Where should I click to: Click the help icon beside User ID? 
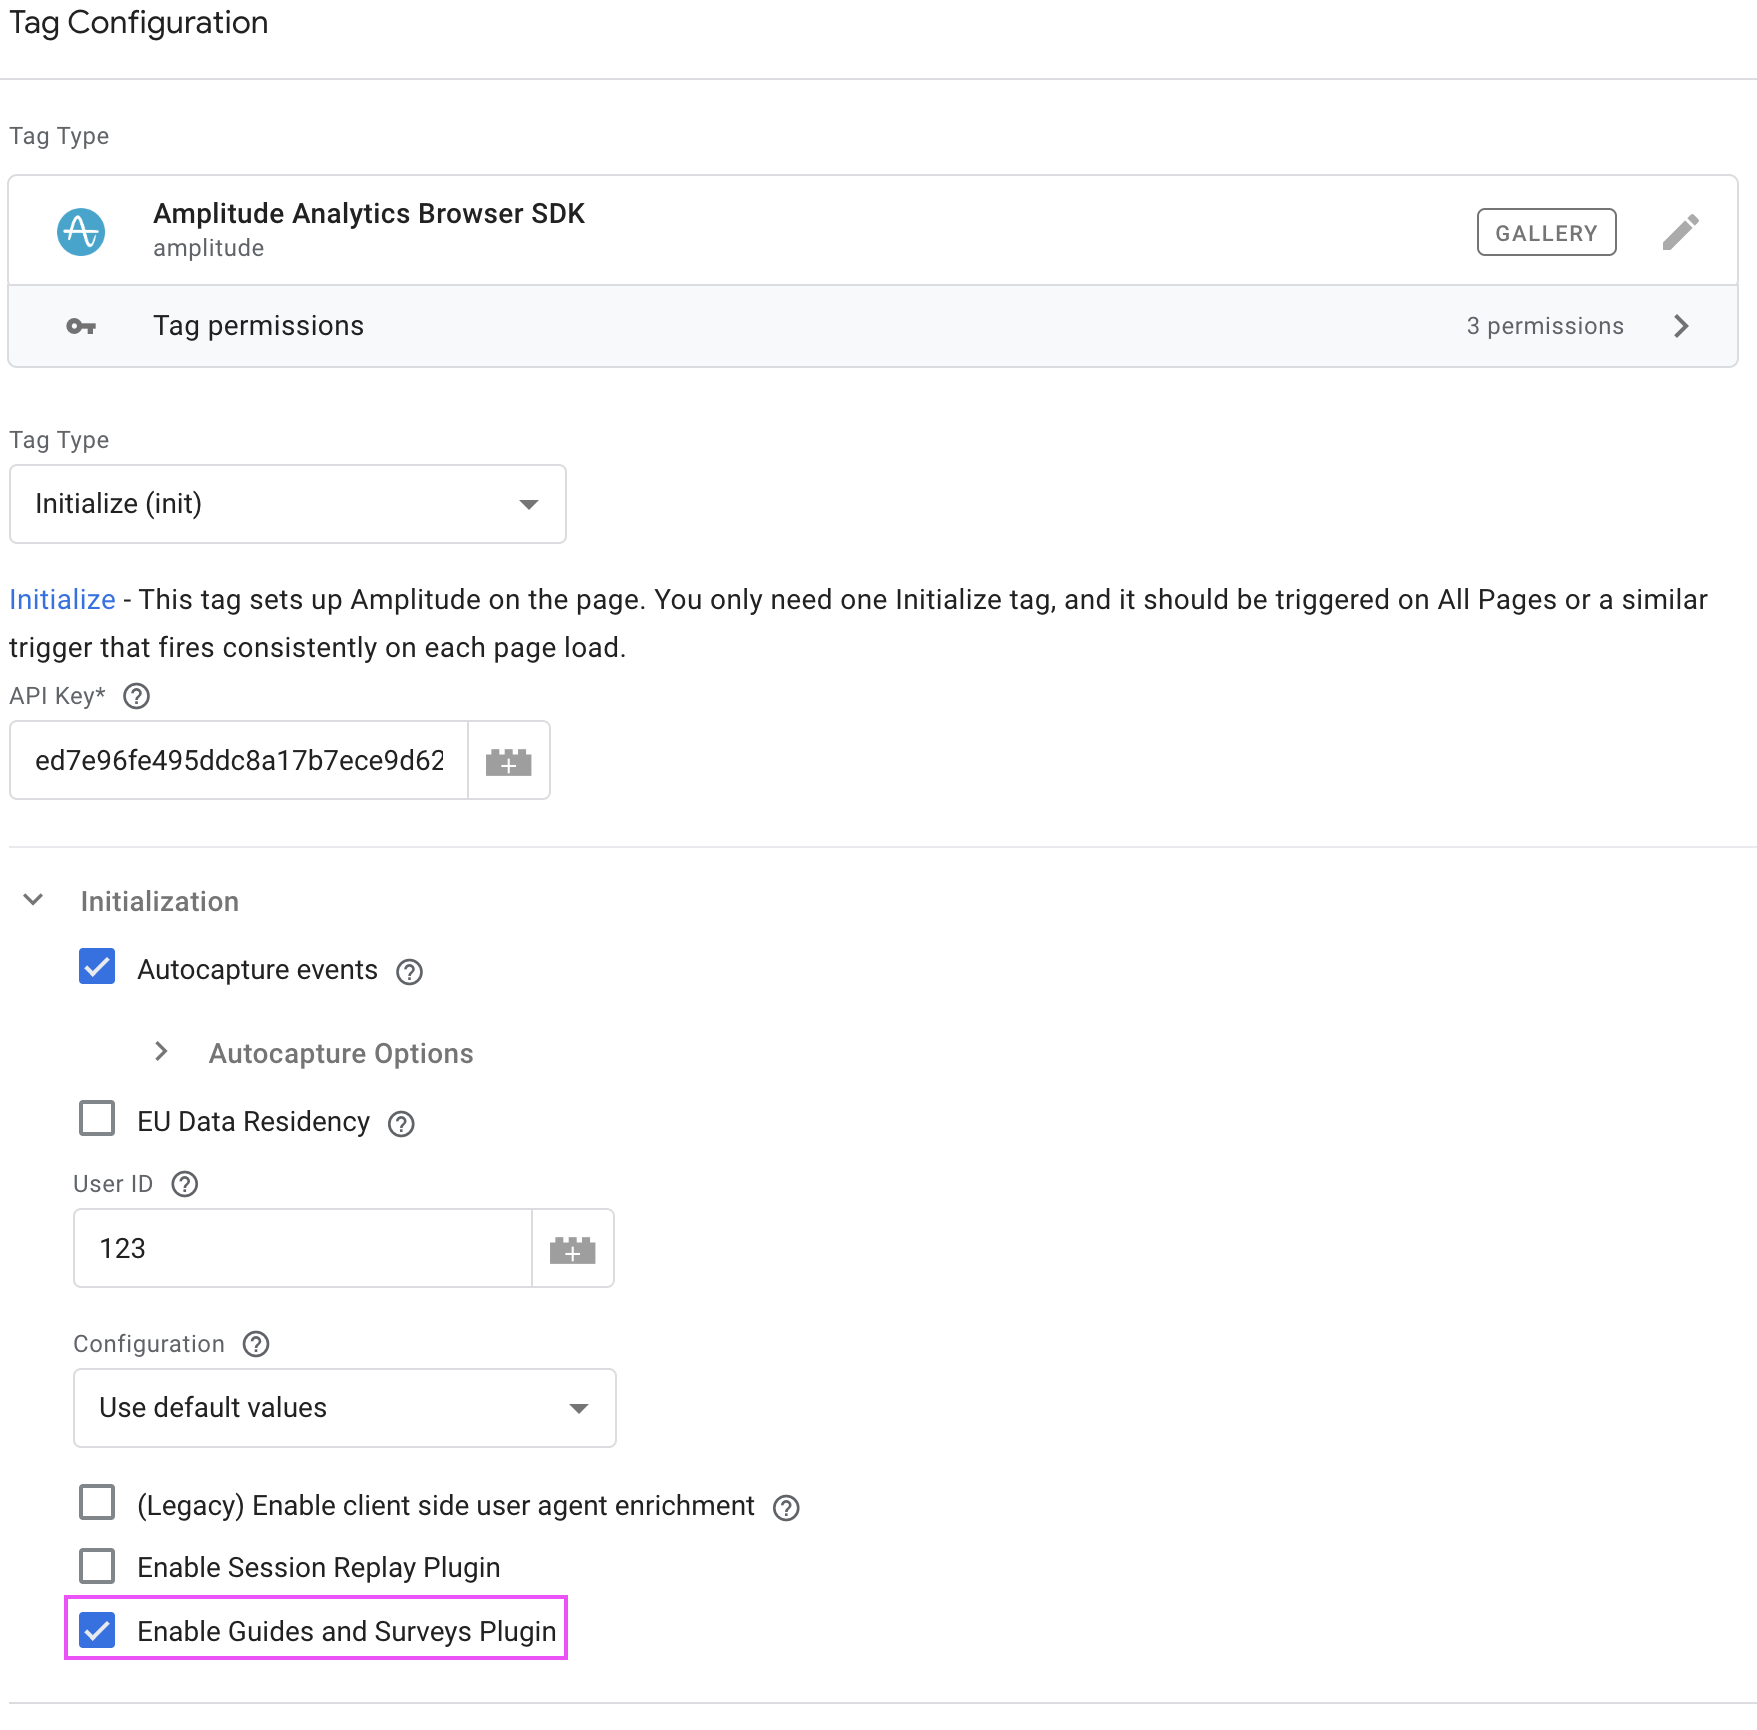[184, 1184]
